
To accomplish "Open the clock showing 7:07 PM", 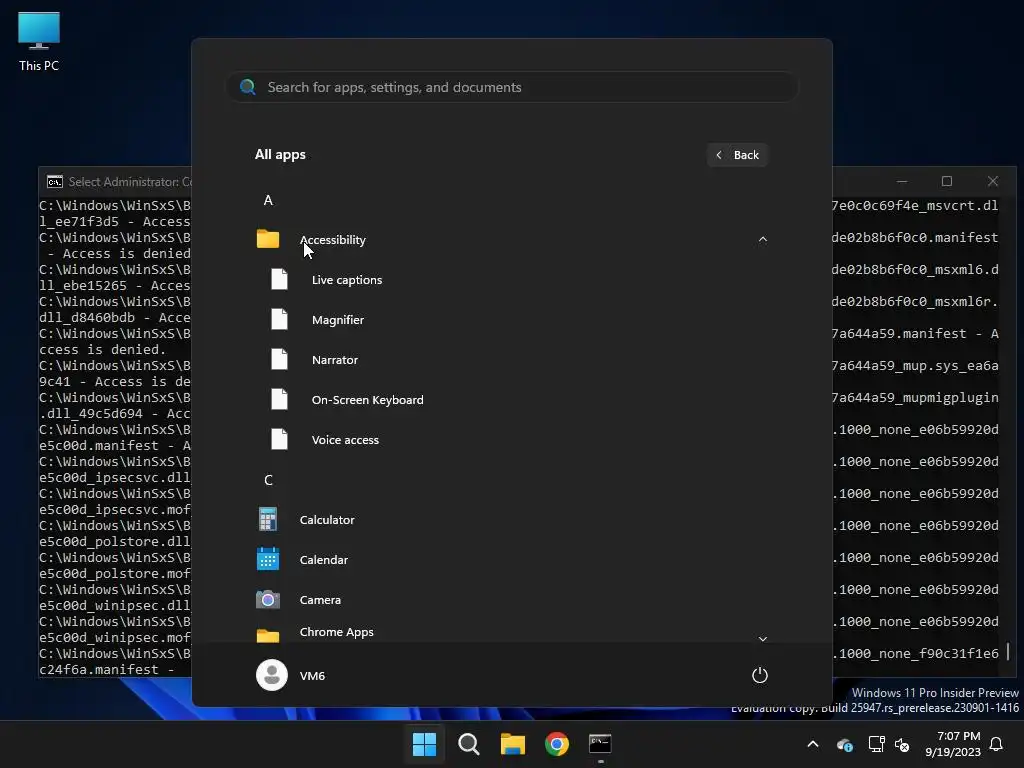I will click(x=953, y=744).
